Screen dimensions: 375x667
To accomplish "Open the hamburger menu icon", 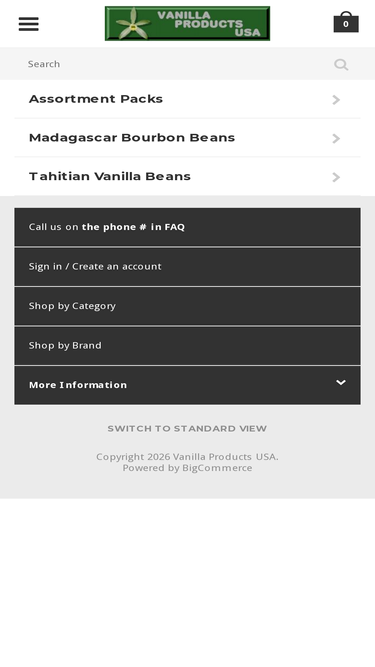I will [28, 24].
